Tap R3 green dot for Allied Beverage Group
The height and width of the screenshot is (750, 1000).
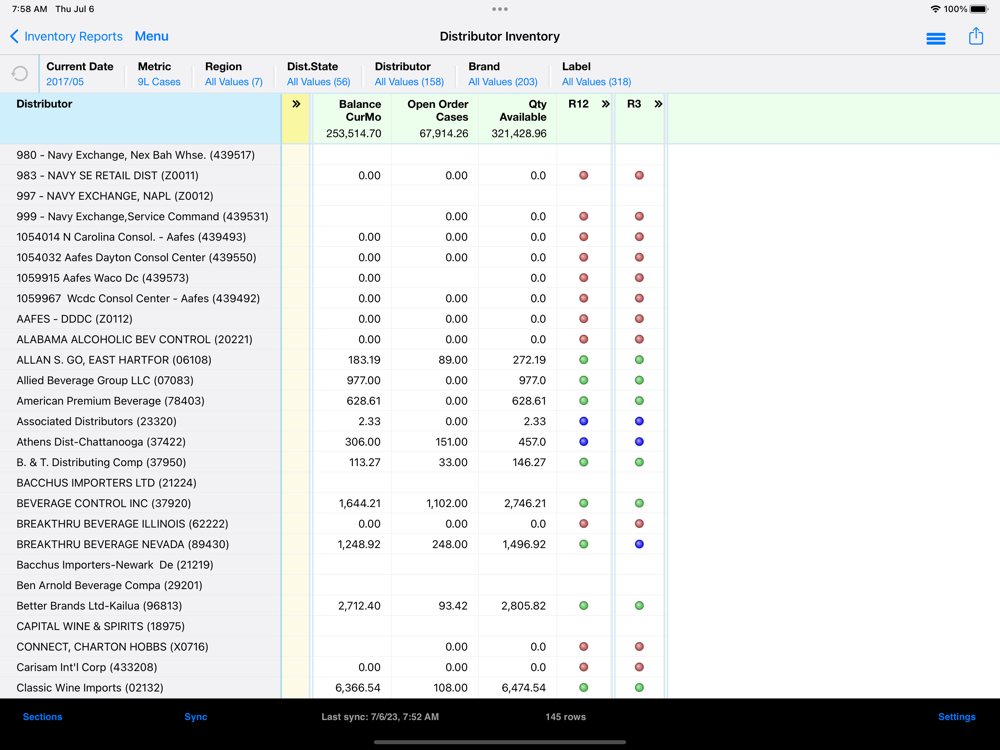point(639,380)
